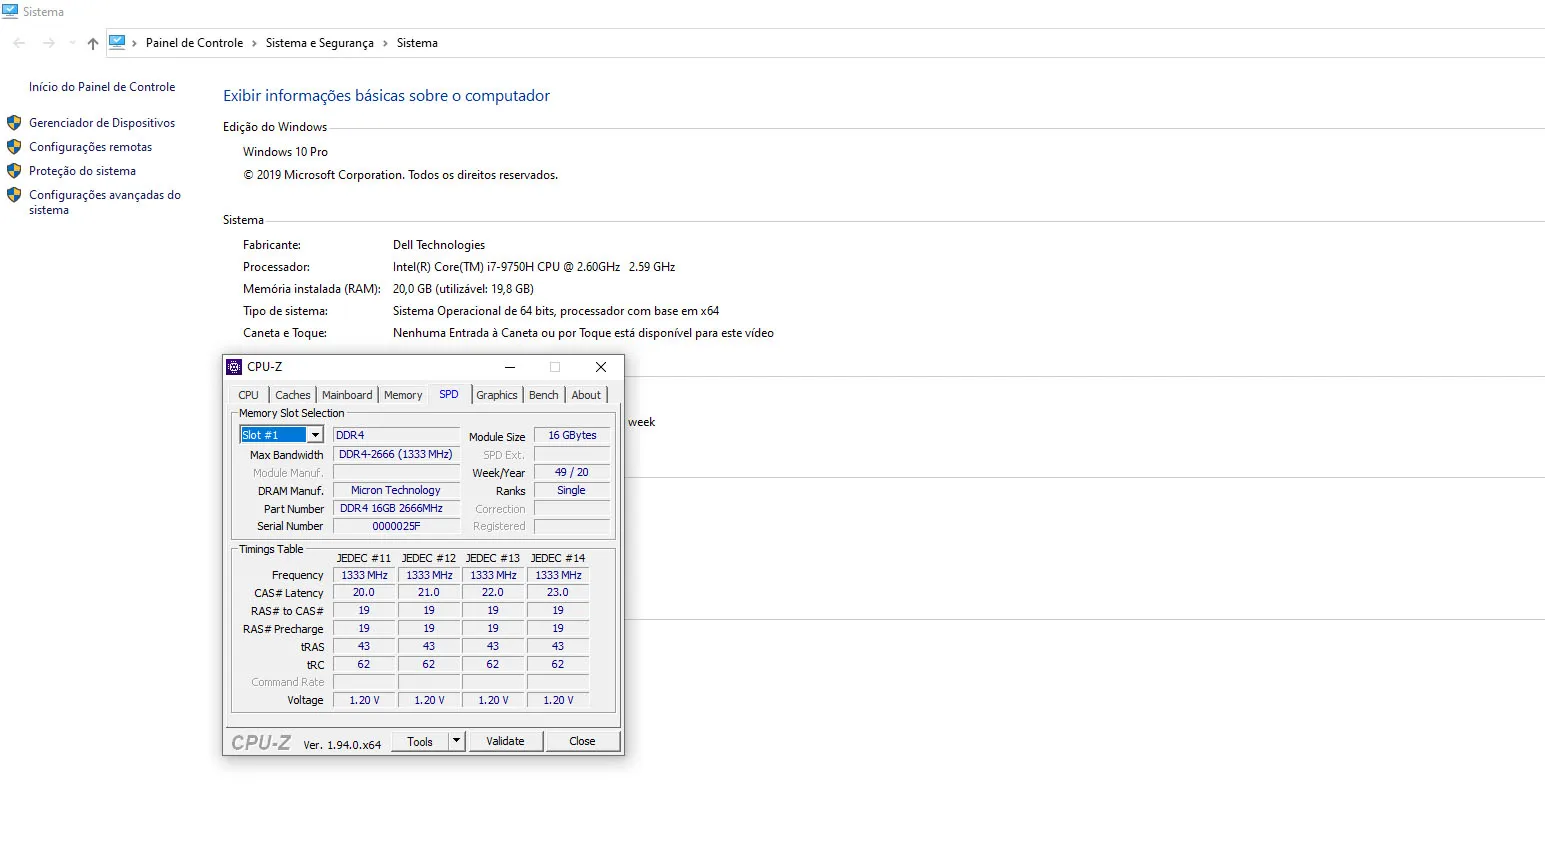Minimize the CPU-Z window
This screenshot has height=867, width=1545.
[510, 367]
